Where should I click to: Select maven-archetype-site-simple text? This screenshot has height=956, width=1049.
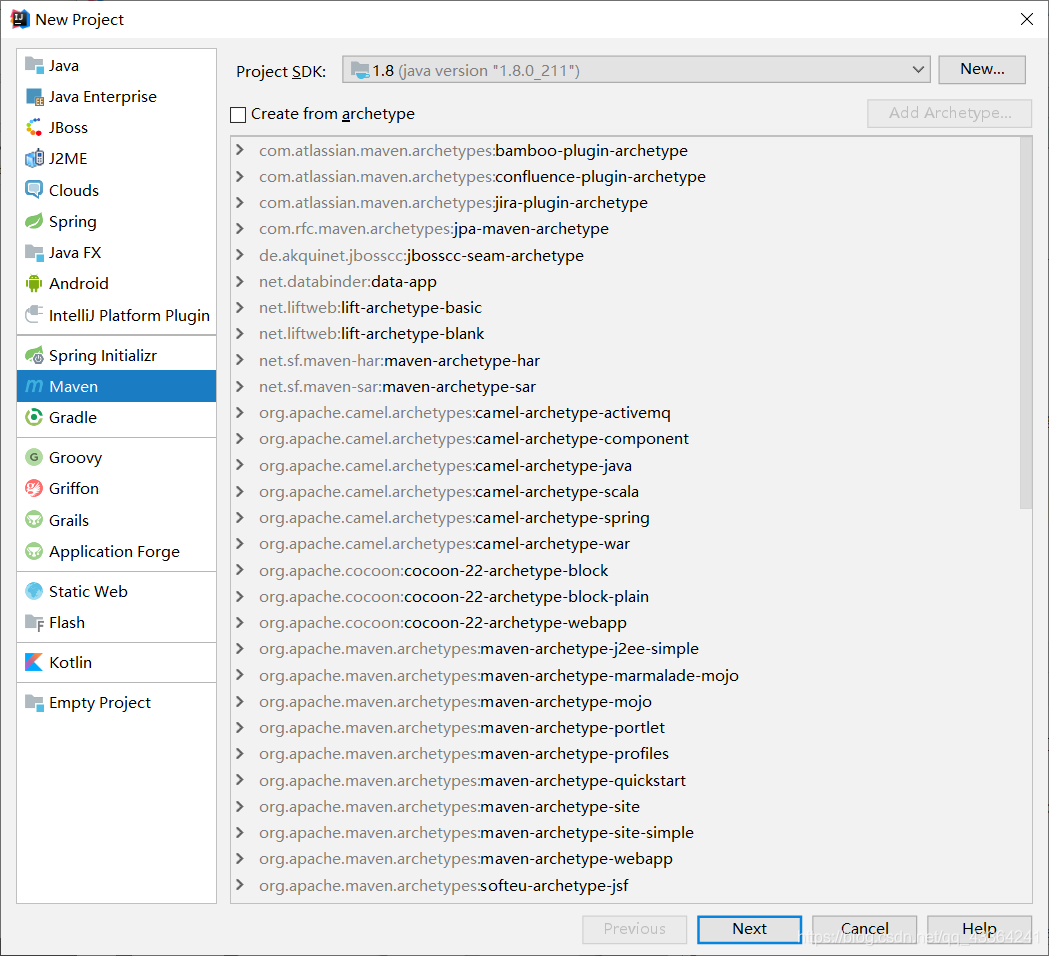click(587, 833)
